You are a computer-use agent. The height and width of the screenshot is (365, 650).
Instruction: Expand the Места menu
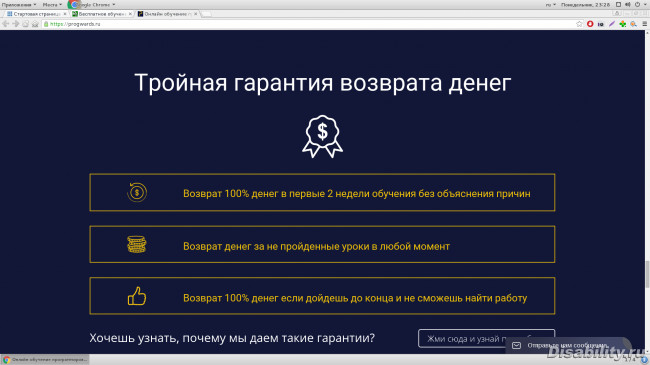(52, 5)
